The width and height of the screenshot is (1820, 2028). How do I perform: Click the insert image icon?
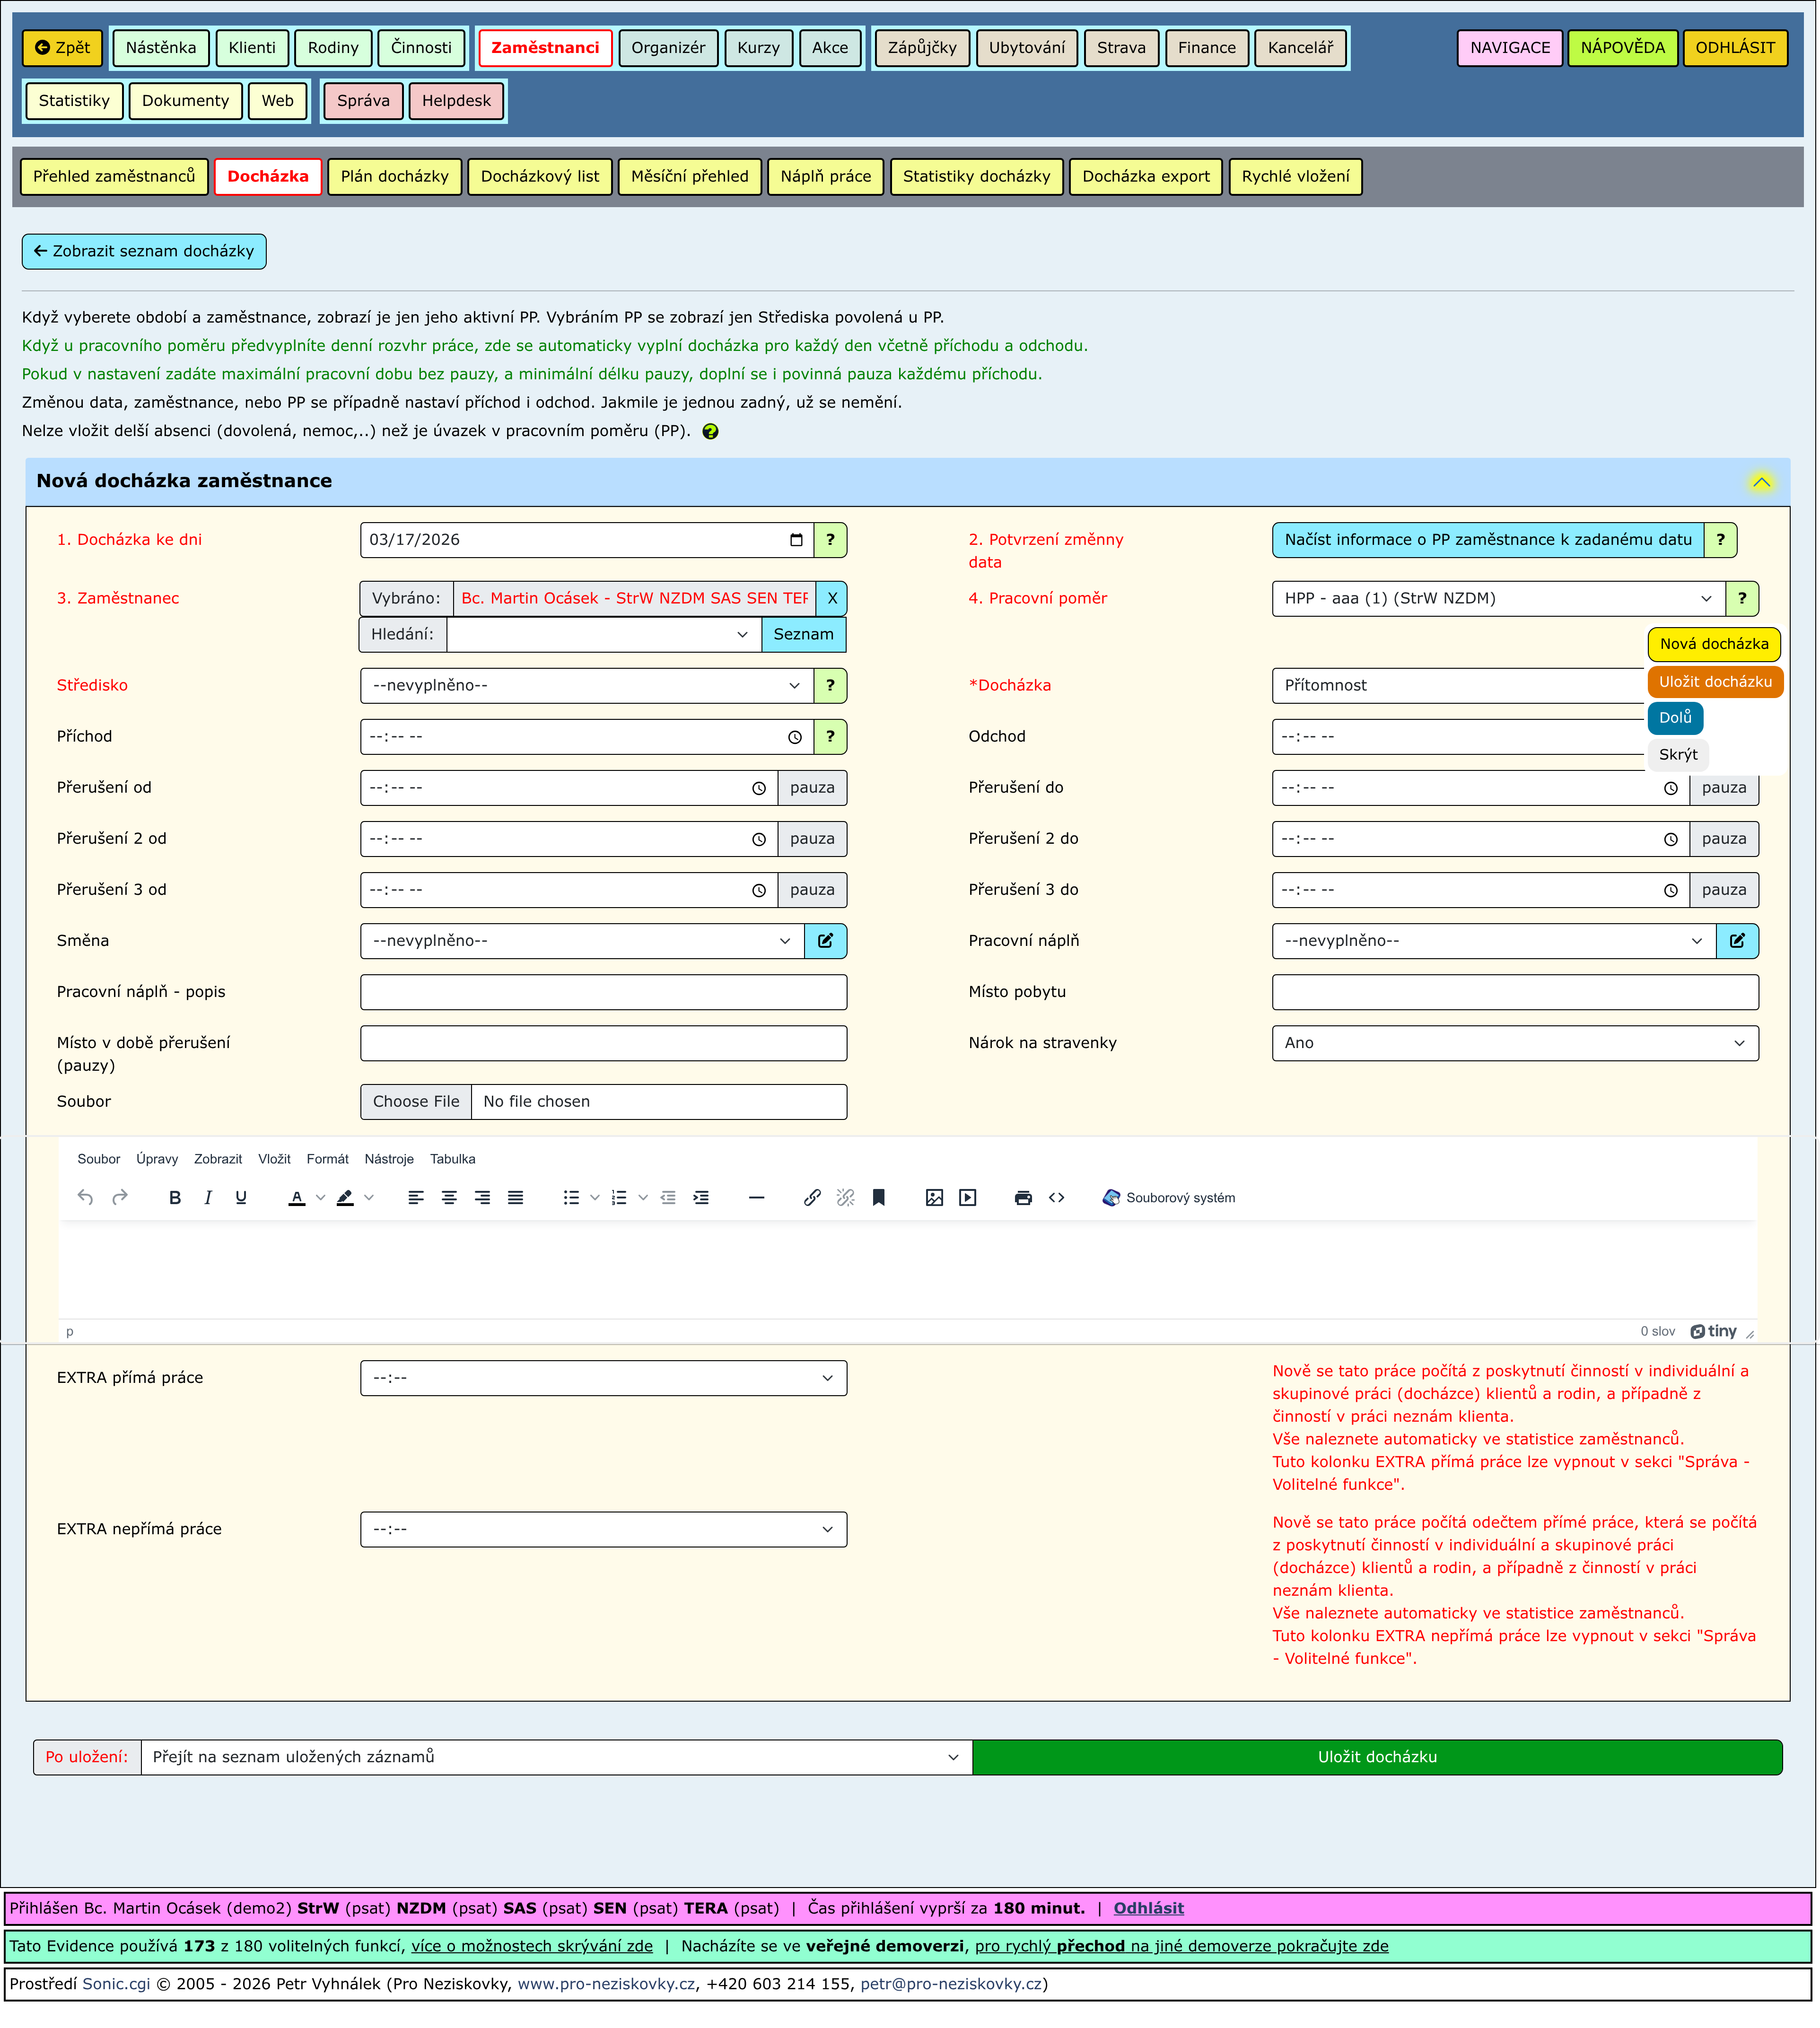coord(934,1198)
